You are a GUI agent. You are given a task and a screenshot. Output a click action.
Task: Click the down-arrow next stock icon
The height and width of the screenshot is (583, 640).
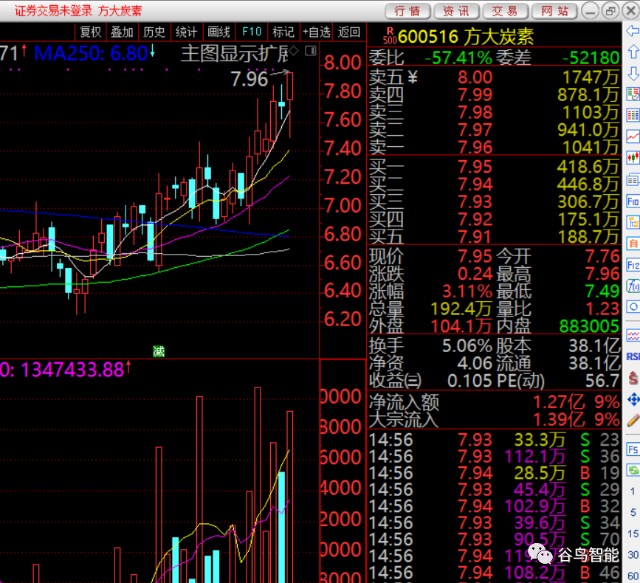click(x=633, y=73)
